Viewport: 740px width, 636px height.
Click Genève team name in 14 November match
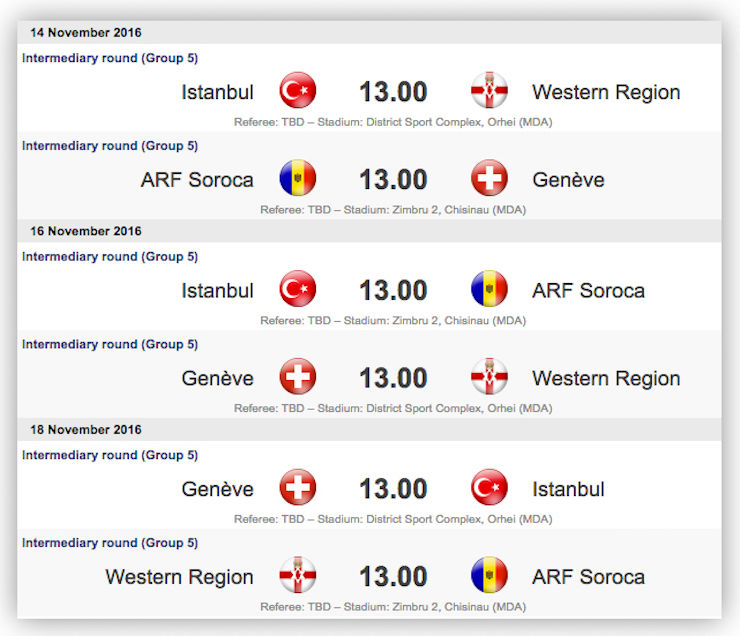click(x=568, y=180)
